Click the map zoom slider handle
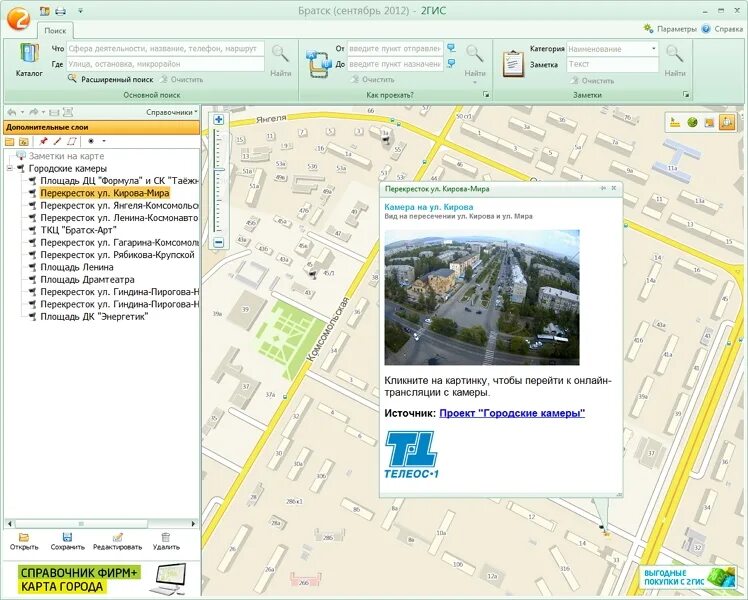Screen dimensions: 748x600 (218, 170)
